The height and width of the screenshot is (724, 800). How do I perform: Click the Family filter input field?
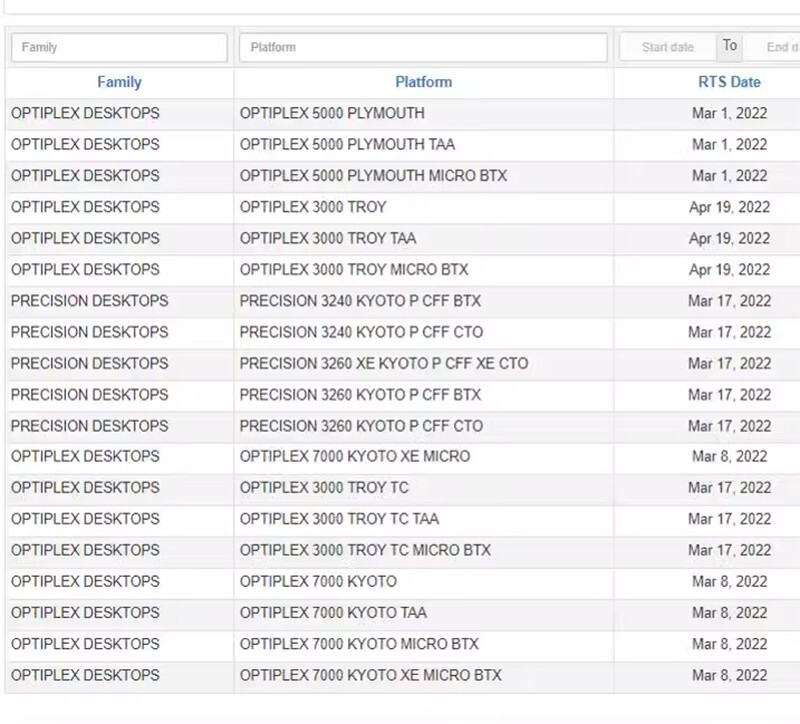pos(119,47)
